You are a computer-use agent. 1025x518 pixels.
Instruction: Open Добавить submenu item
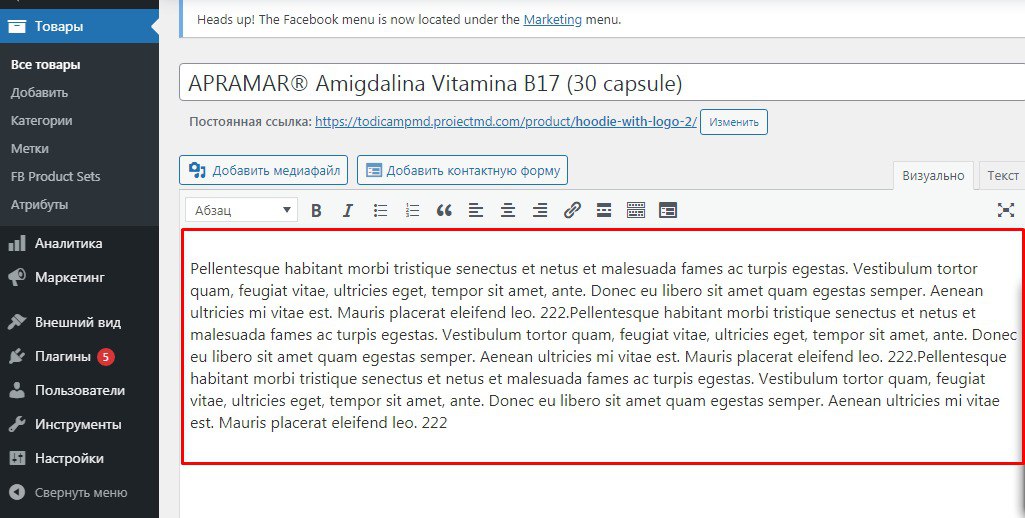39,93
